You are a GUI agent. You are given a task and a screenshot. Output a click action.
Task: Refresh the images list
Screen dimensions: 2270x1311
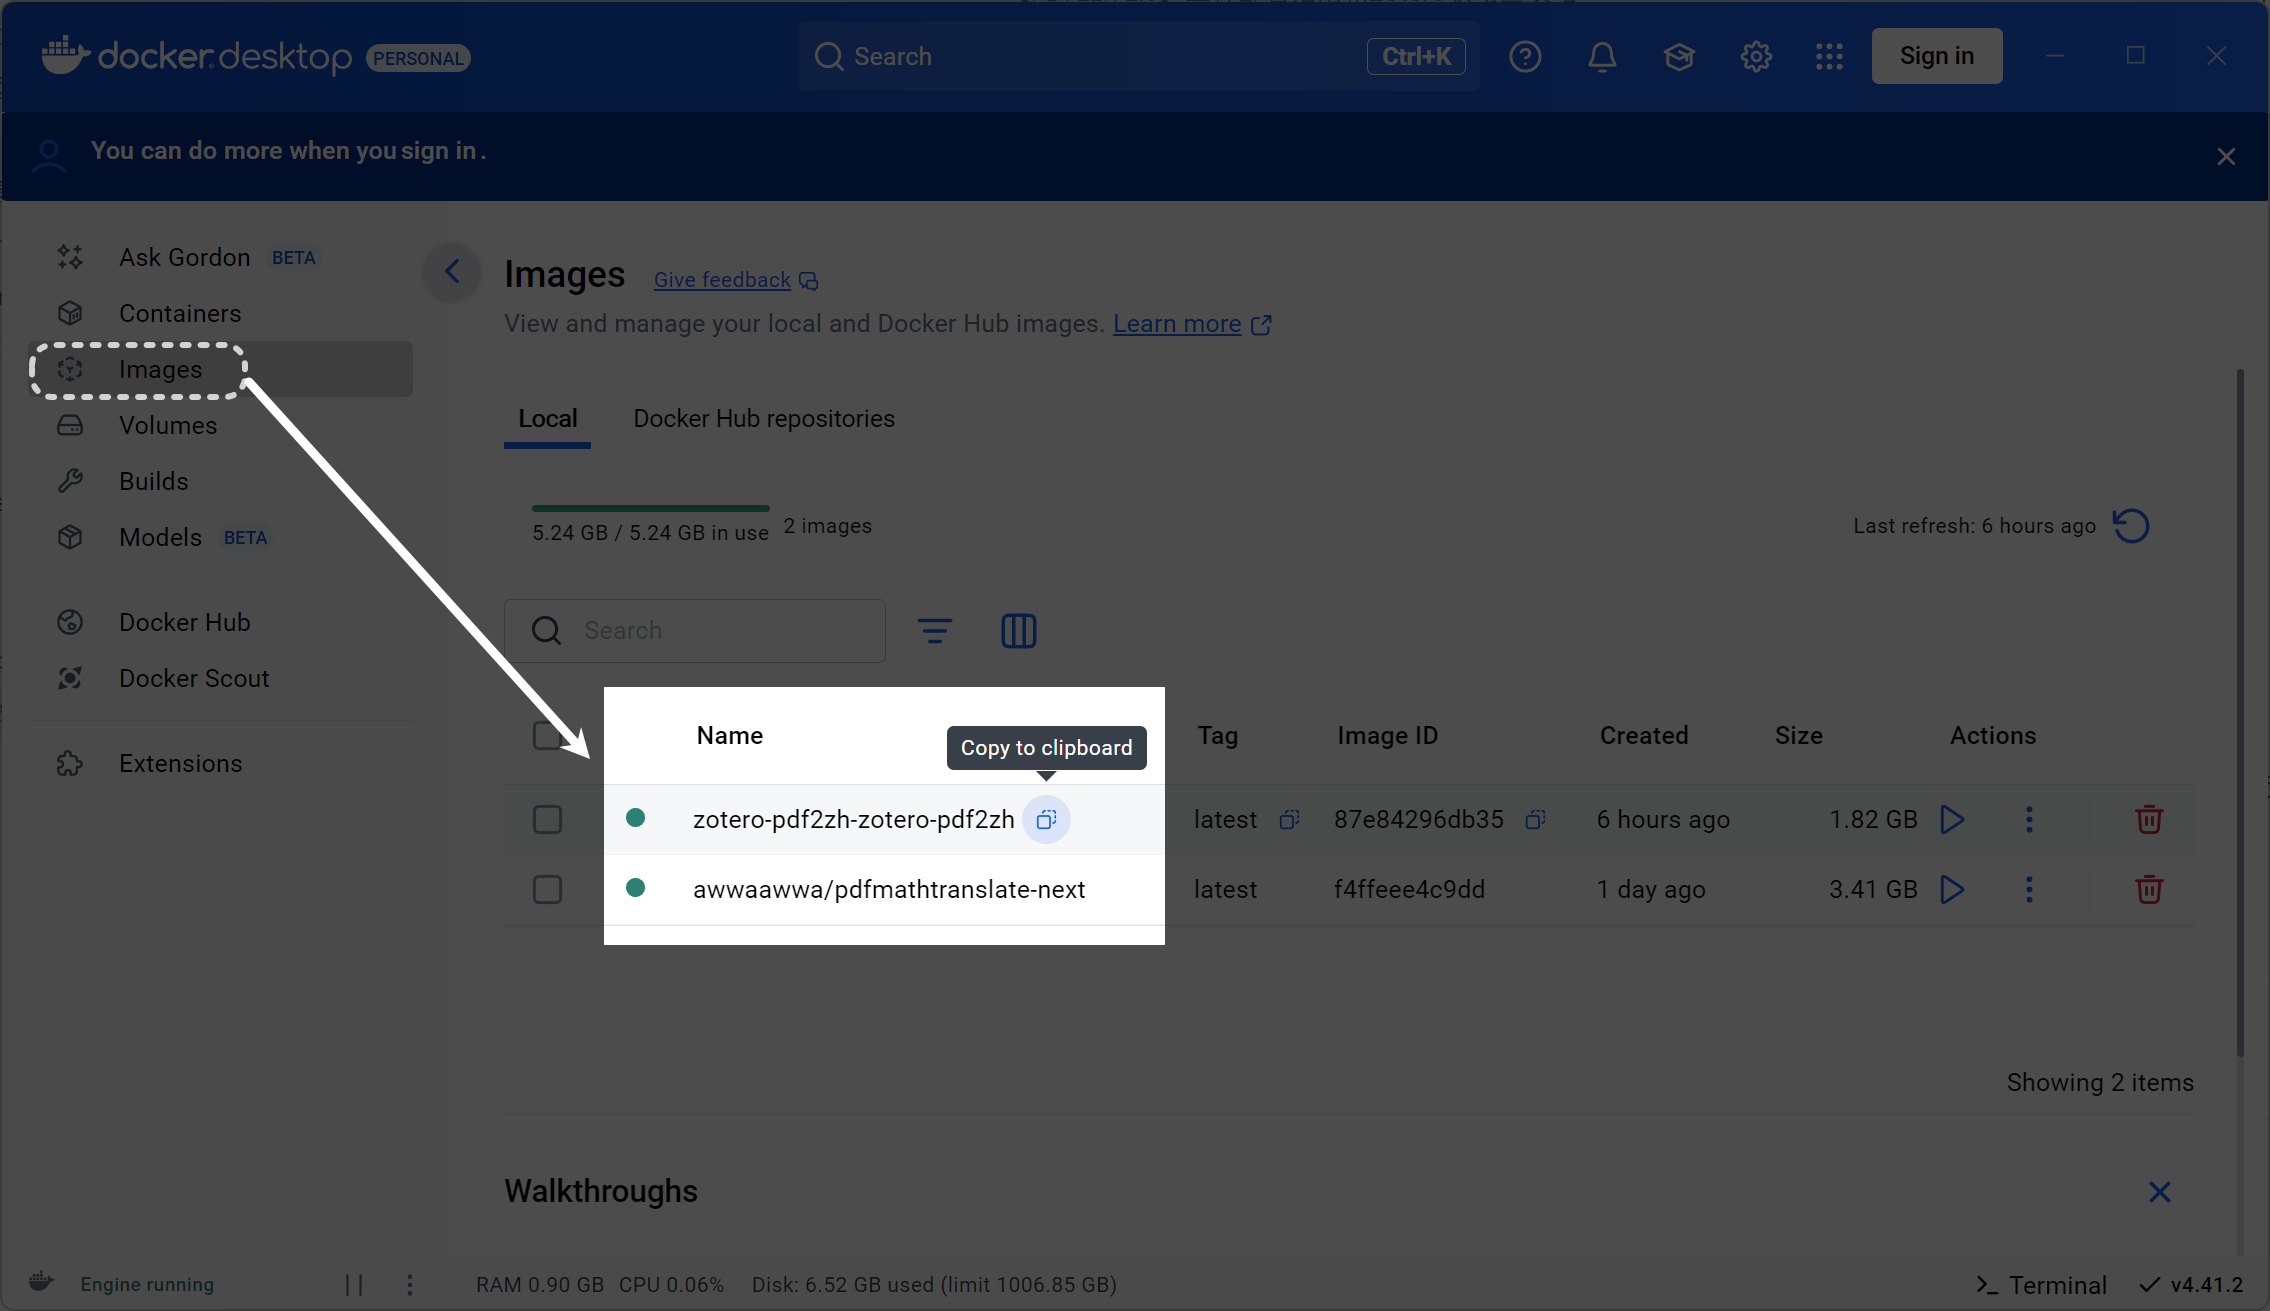click(2131, 526)
